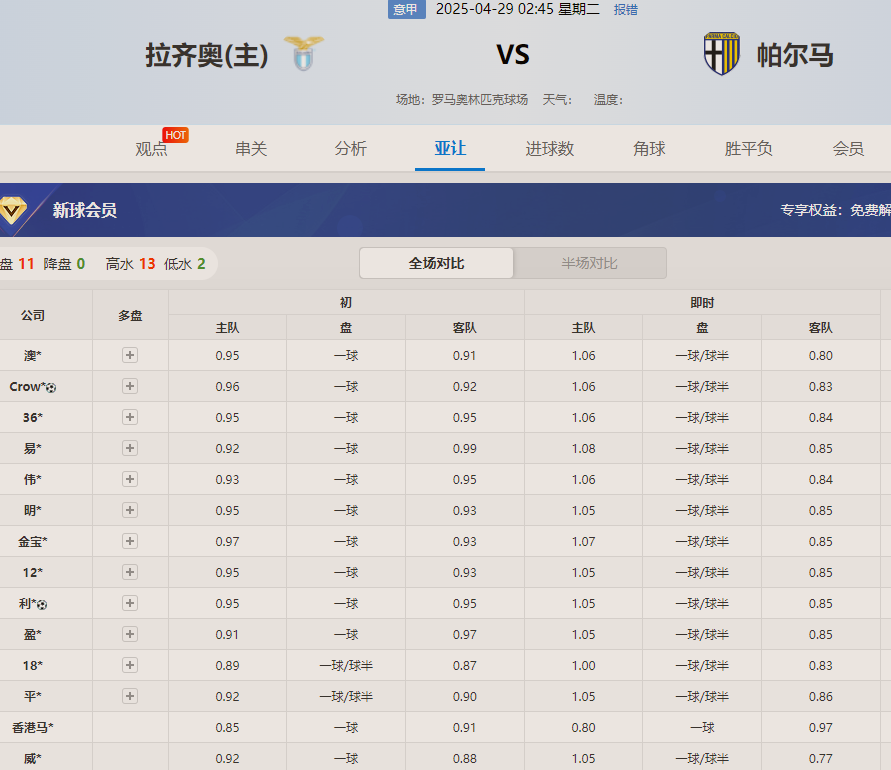891x770 pixels.
Task: Switch to 半场对比 half-time comparison
Action: tap(589, 263)
